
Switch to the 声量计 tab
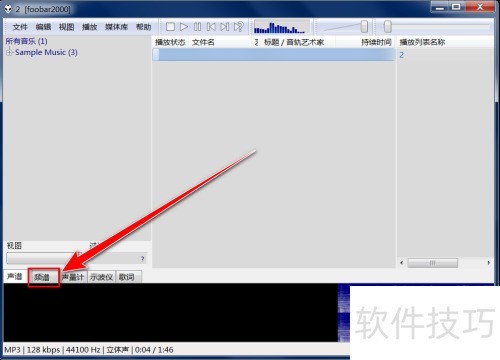click(x=73, y=277)
